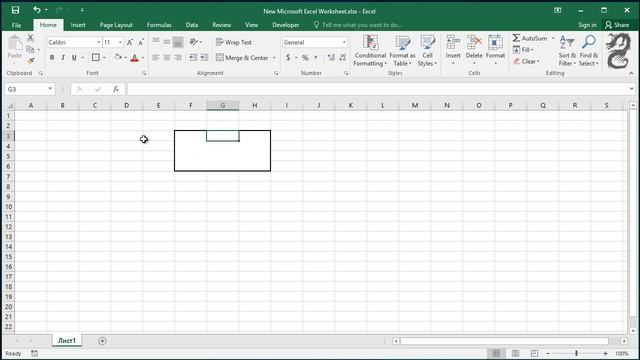Align text left
Image resolution: width=640 pixels, height=360 pixels.
[156, 58]
